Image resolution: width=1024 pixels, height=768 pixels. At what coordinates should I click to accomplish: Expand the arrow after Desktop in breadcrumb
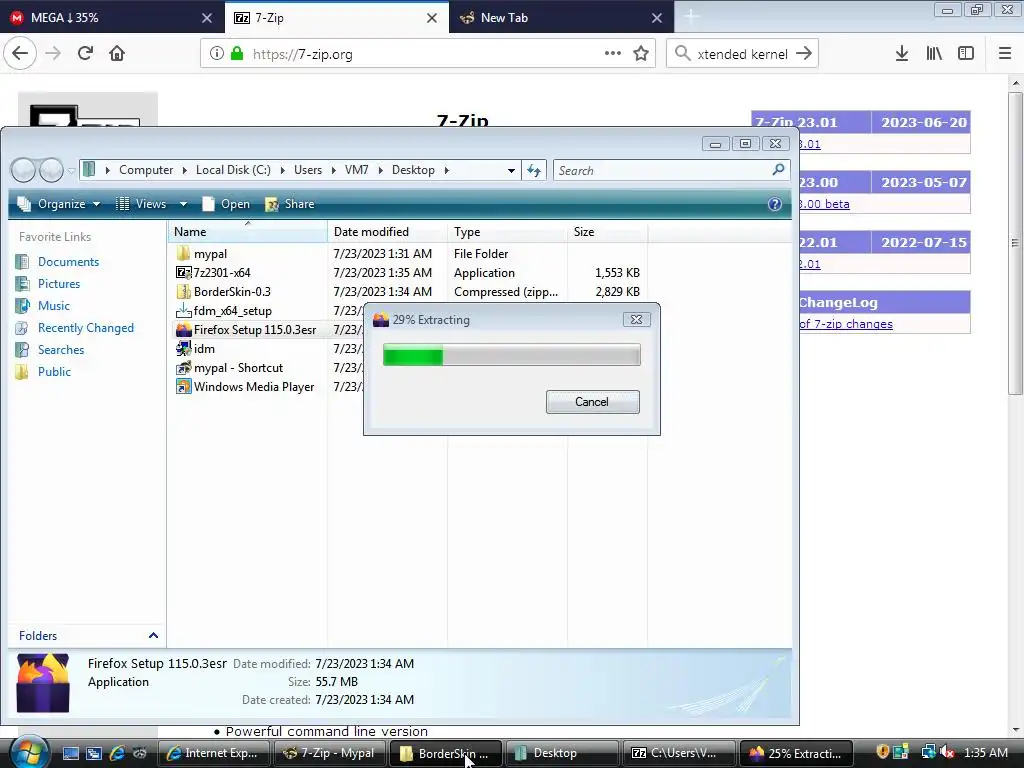[x=447, y=170]
